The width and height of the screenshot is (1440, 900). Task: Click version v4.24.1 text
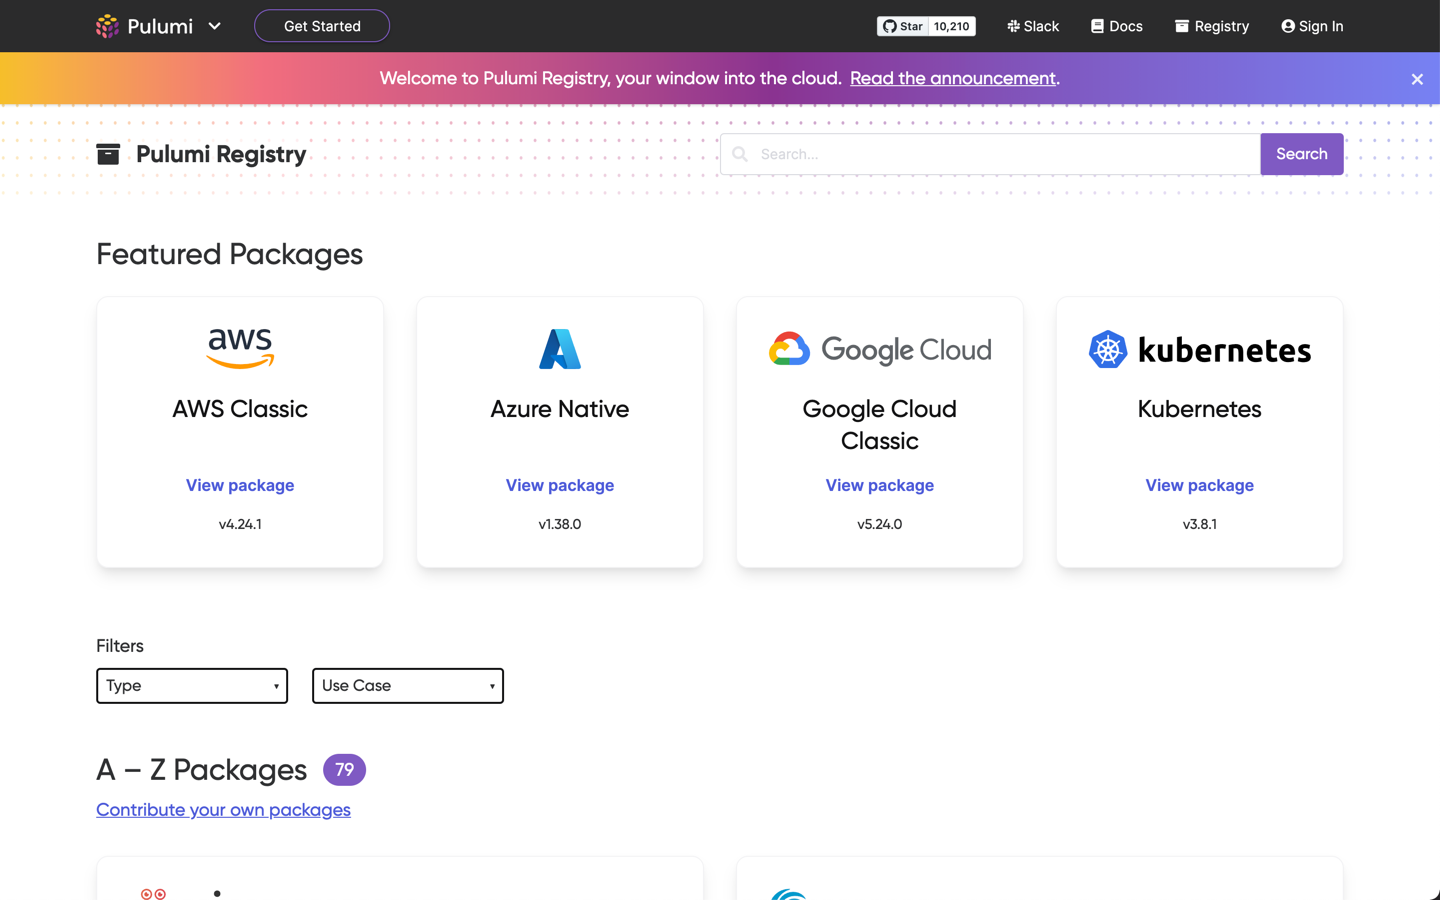[x=240, y=524]
